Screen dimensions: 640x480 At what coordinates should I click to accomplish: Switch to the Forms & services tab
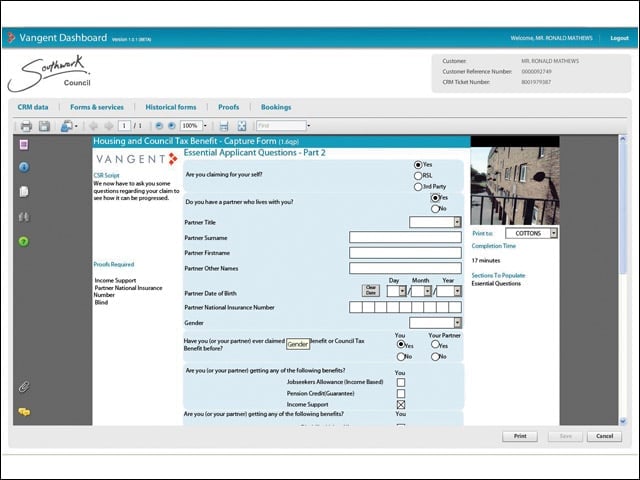click(97, 107)
